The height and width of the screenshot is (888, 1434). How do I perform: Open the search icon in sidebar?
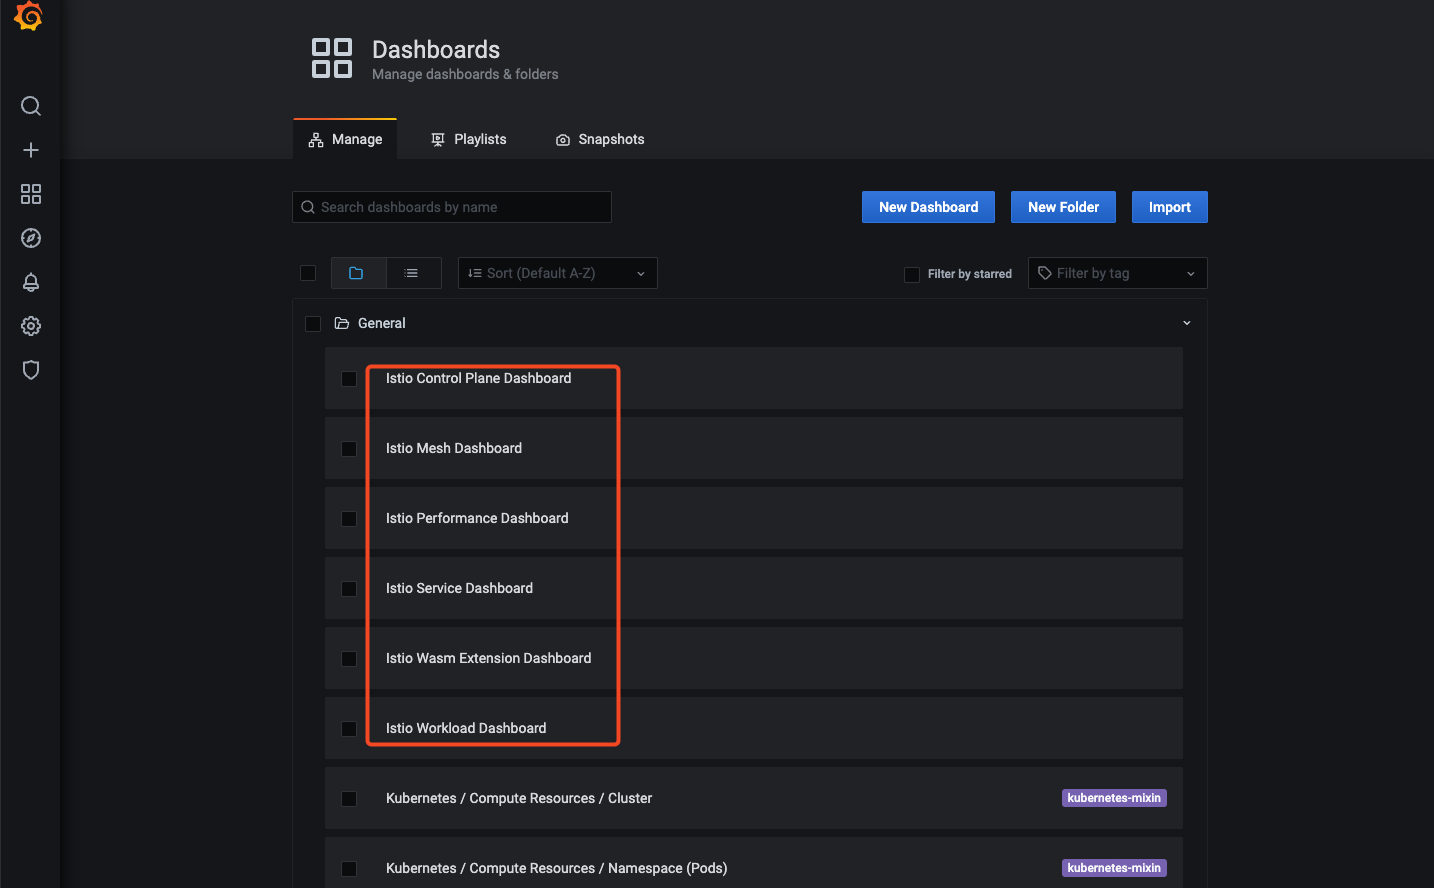[x=31, y=106]
